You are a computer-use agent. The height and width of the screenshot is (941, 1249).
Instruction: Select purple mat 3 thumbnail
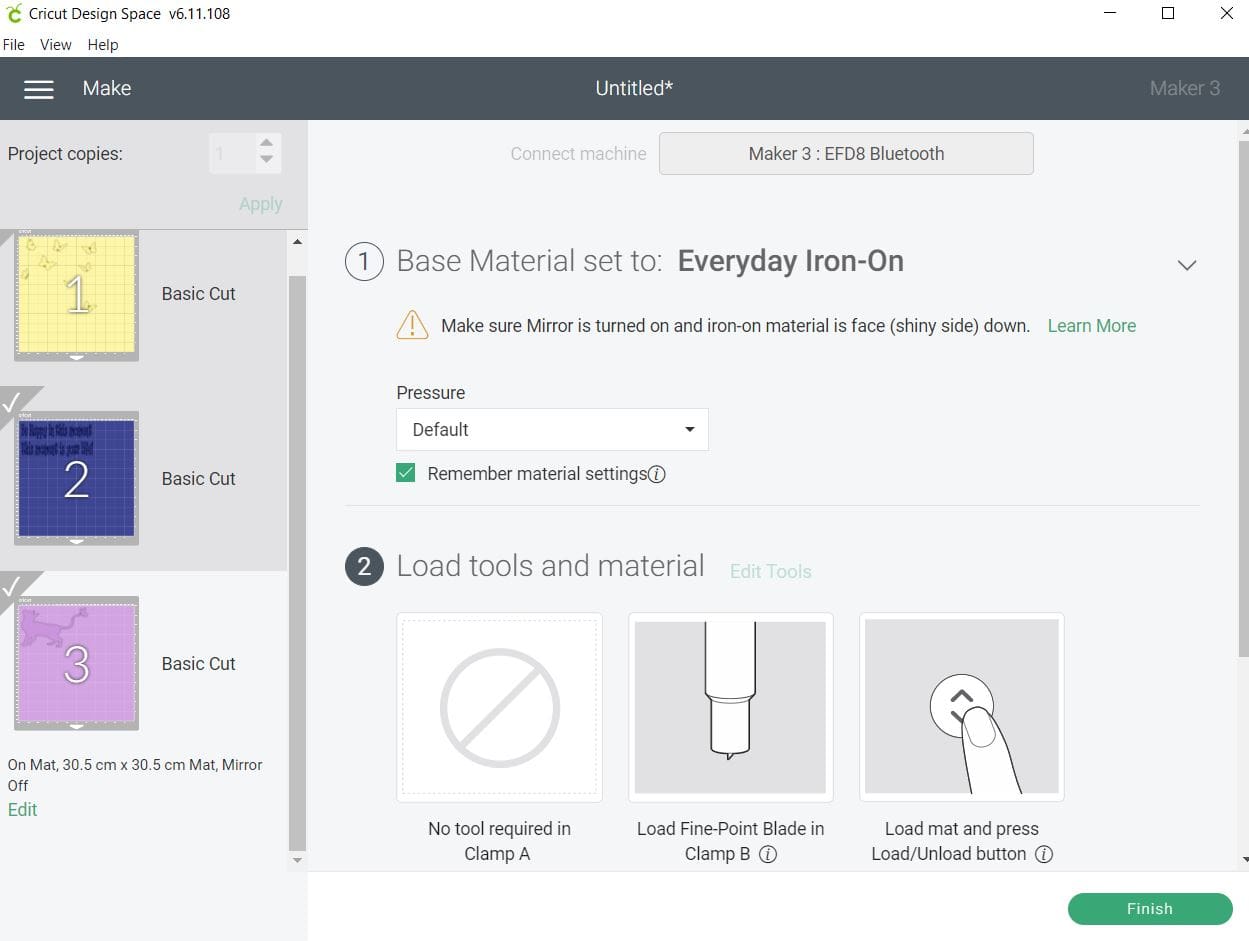pos(77,665)
